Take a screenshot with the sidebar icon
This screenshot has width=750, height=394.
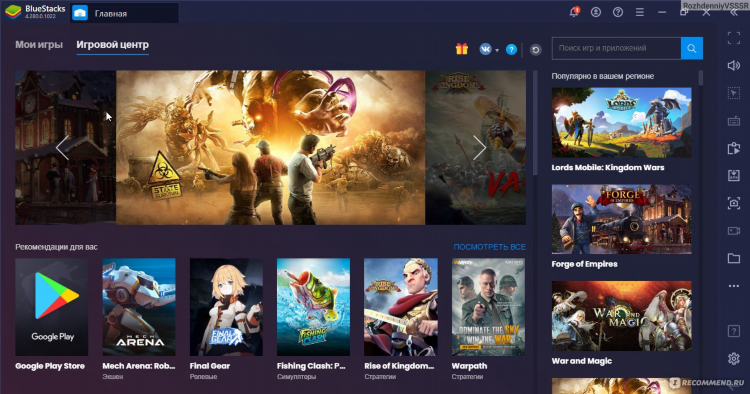[734, 203]
